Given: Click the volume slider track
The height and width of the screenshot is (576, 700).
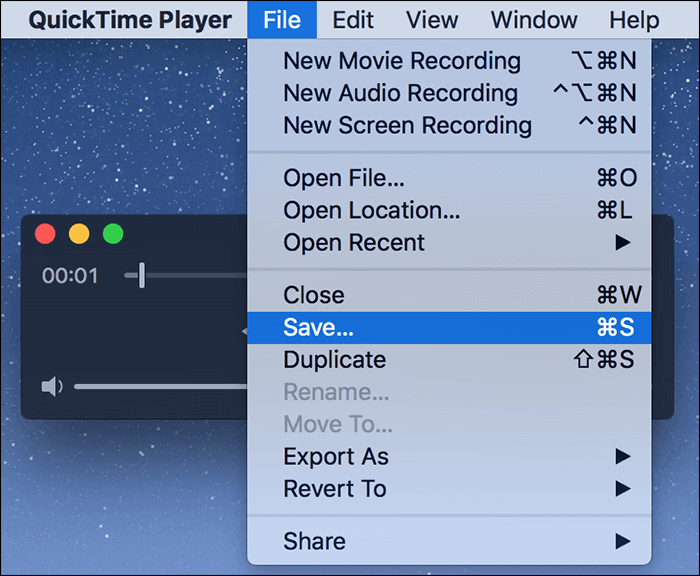Looking at the screenshot, I should tap(161, 386).
